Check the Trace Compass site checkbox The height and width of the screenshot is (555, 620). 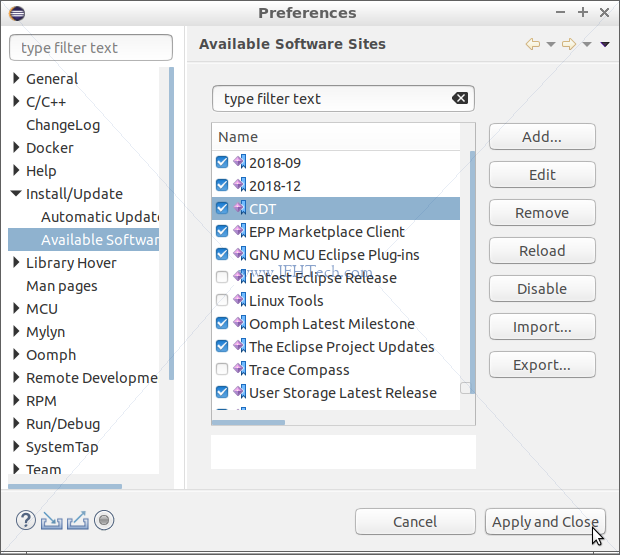pos(222,369)
